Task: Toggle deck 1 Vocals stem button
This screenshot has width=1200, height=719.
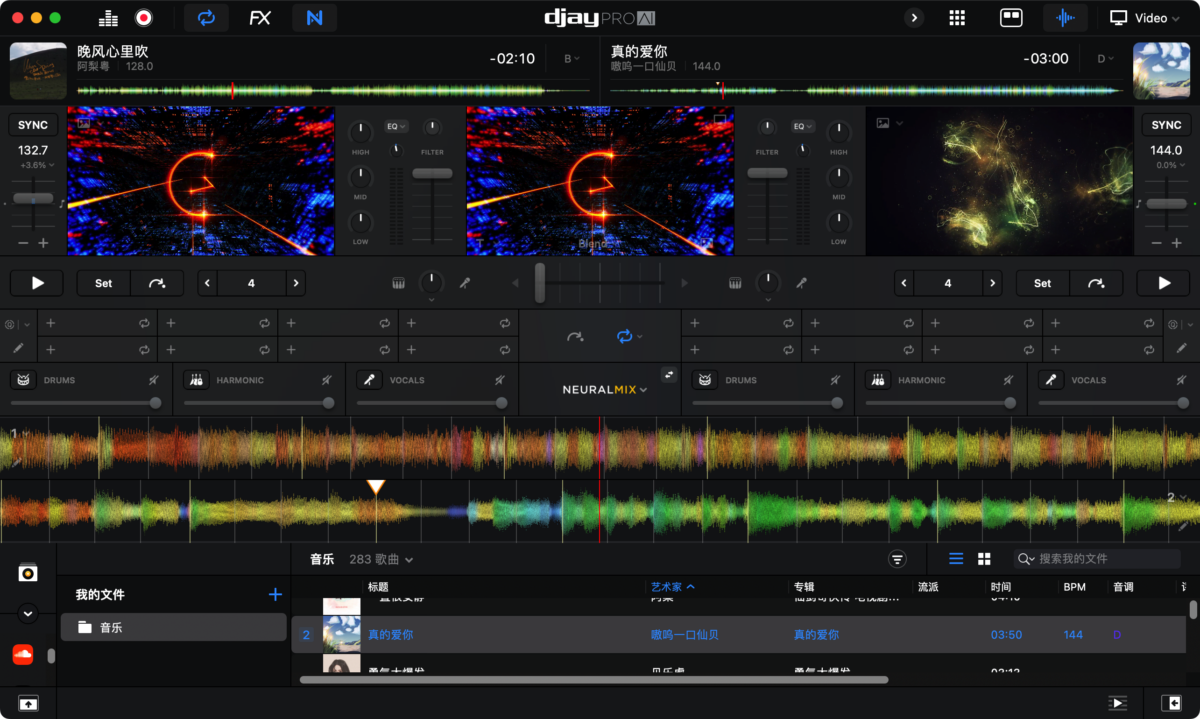Action: (370, 380)
